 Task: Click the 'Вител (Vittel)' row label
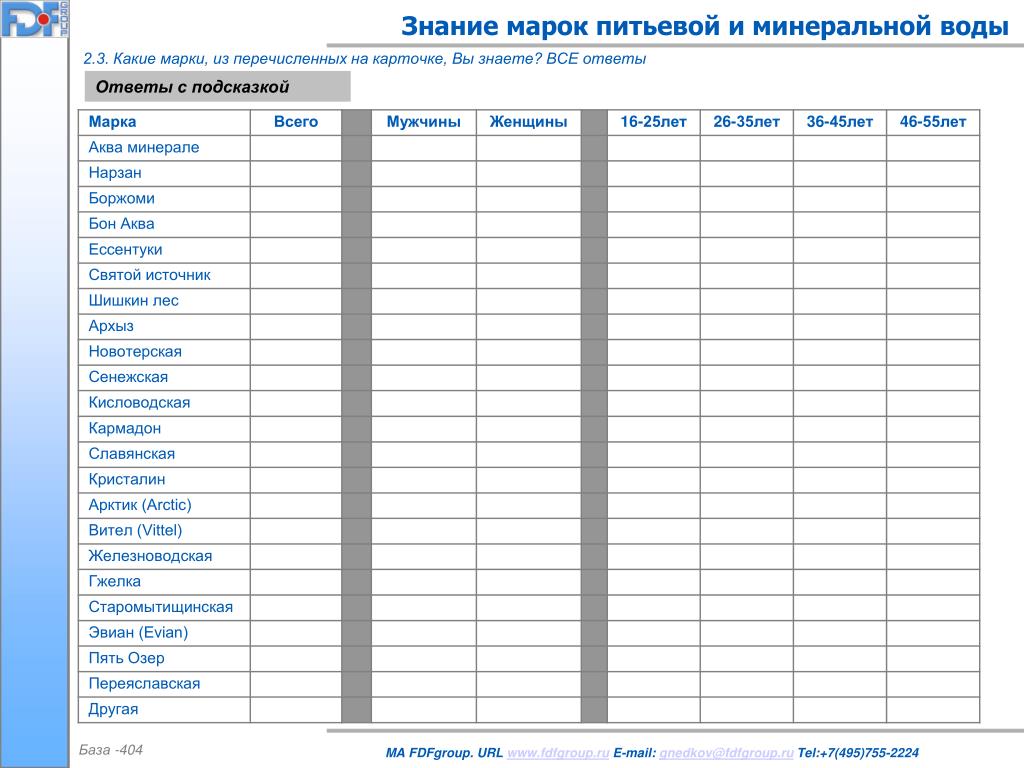pyautogui.click(x=135, y=530)
